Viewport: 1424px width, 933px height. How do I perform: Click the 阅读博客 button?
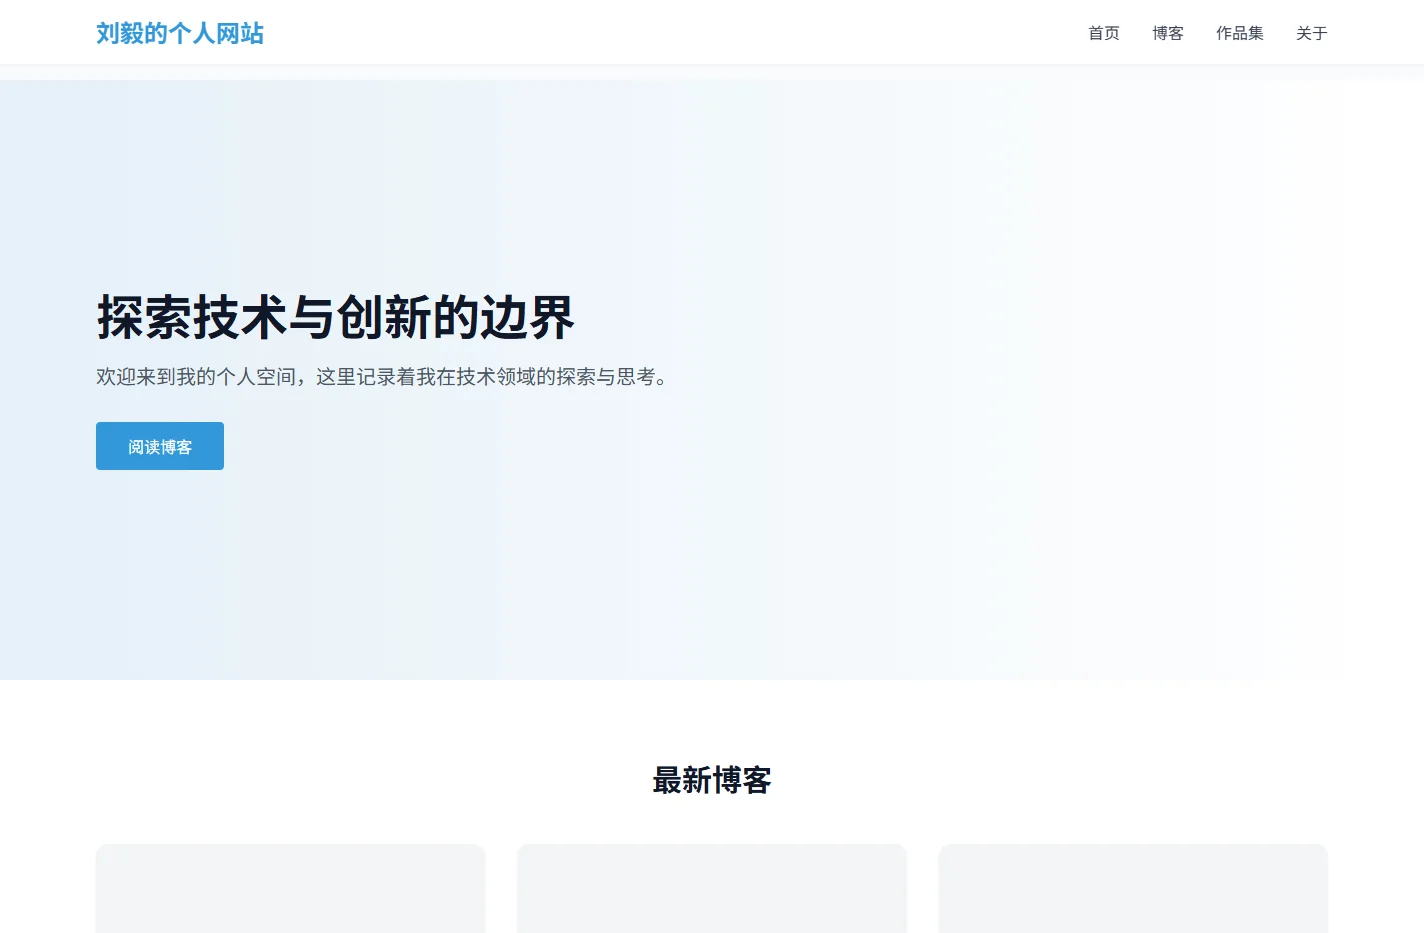click(160, 446)
